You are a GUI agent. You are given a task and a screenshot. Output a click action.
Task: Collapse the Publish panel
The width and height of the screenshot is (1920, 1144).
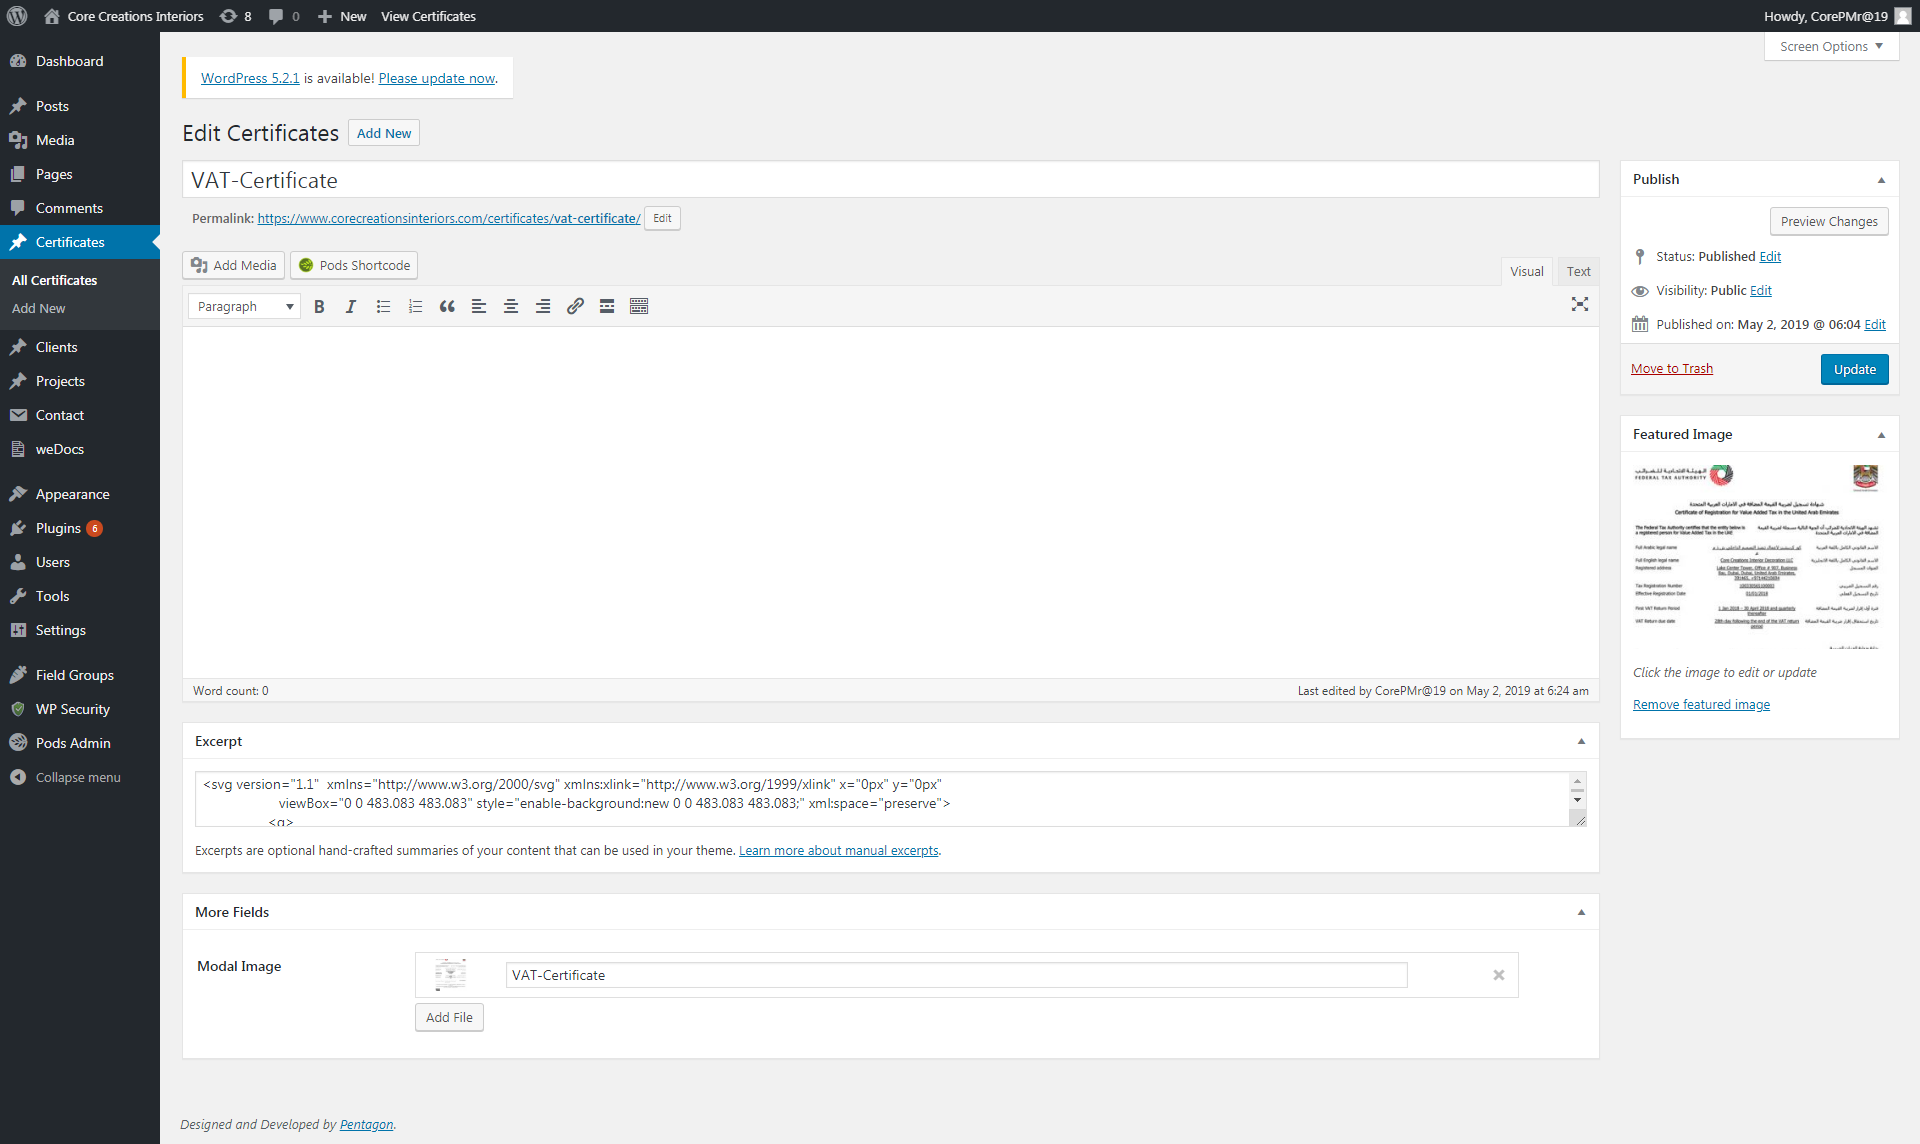[x=1881, y=180]
